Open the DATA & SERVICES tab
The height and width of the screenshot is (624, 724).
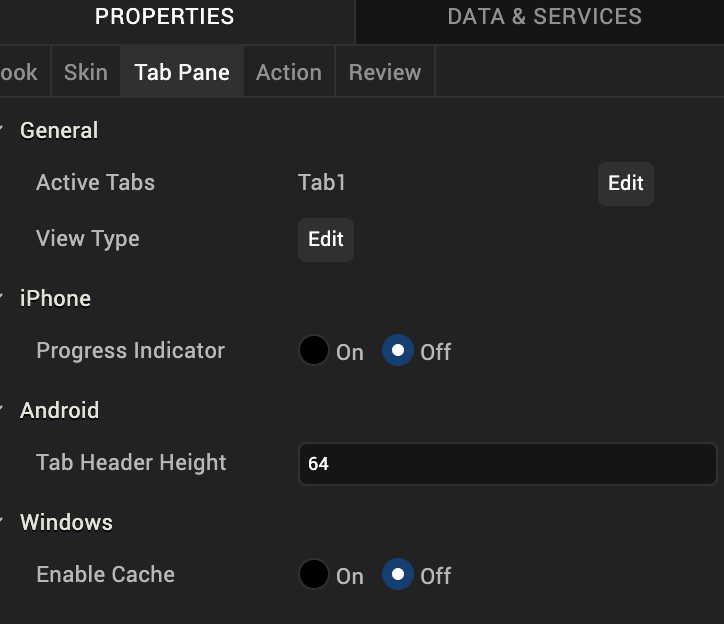coord(544,17)
